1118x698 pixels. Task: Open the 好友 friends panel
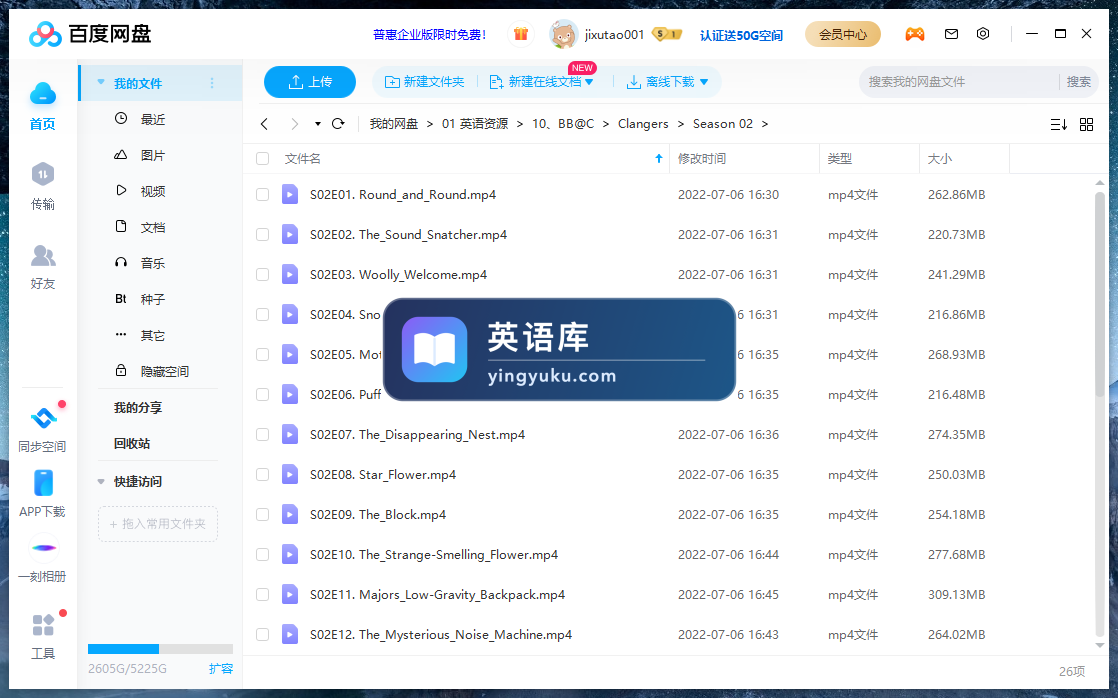(43, 255)
